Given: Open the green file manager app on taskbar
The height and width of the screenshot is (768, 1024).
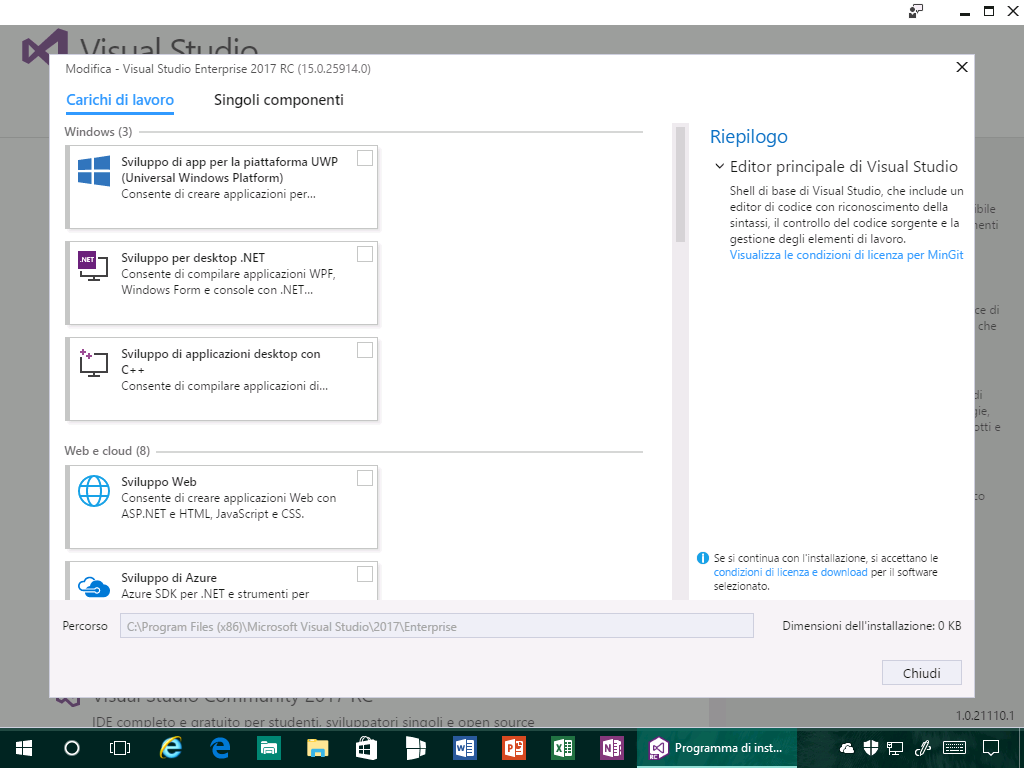Looking at the screenshot, I should [269, 748].
